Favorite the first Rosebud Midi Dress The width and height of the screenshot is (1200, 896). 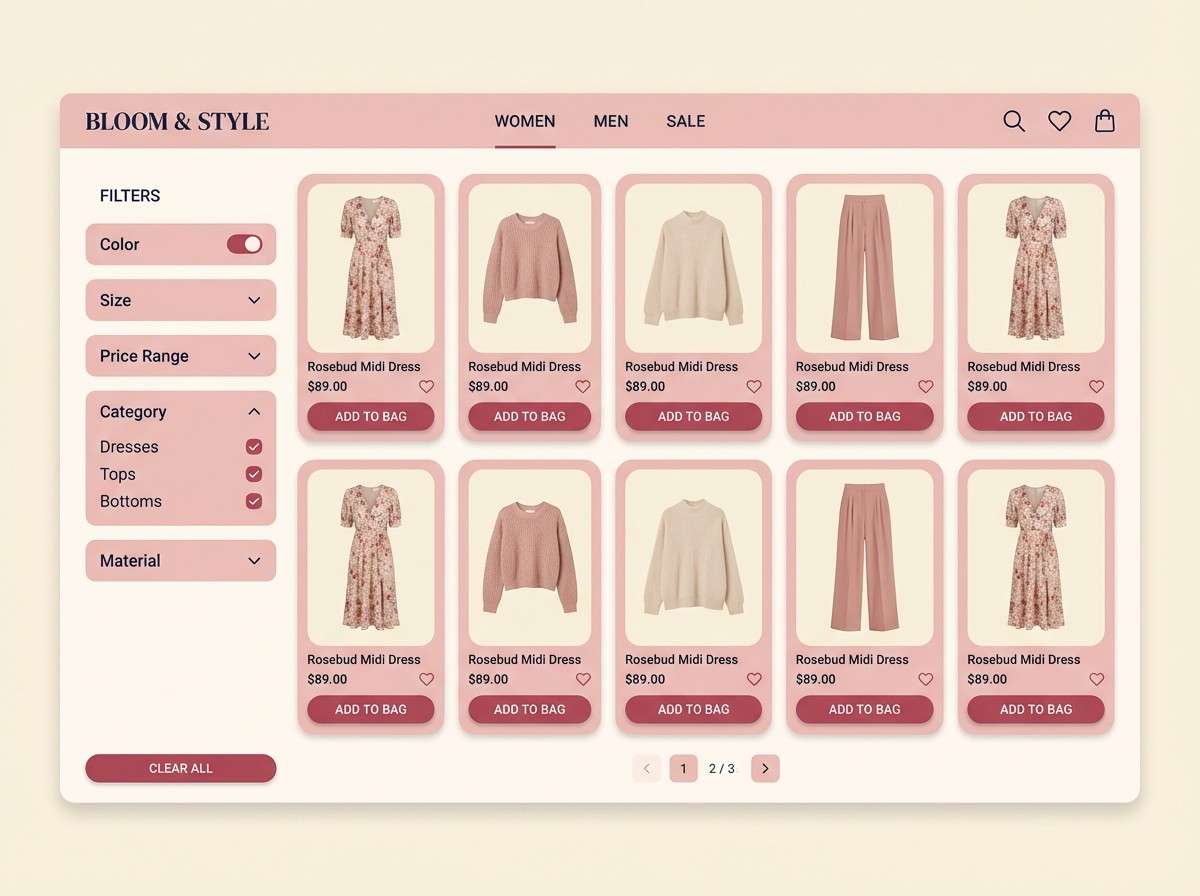[426, 386]
